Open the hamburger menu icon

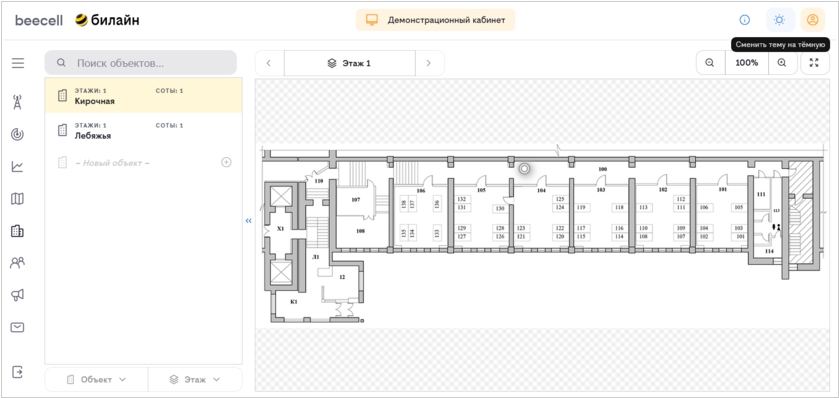[x=18, y=63]
